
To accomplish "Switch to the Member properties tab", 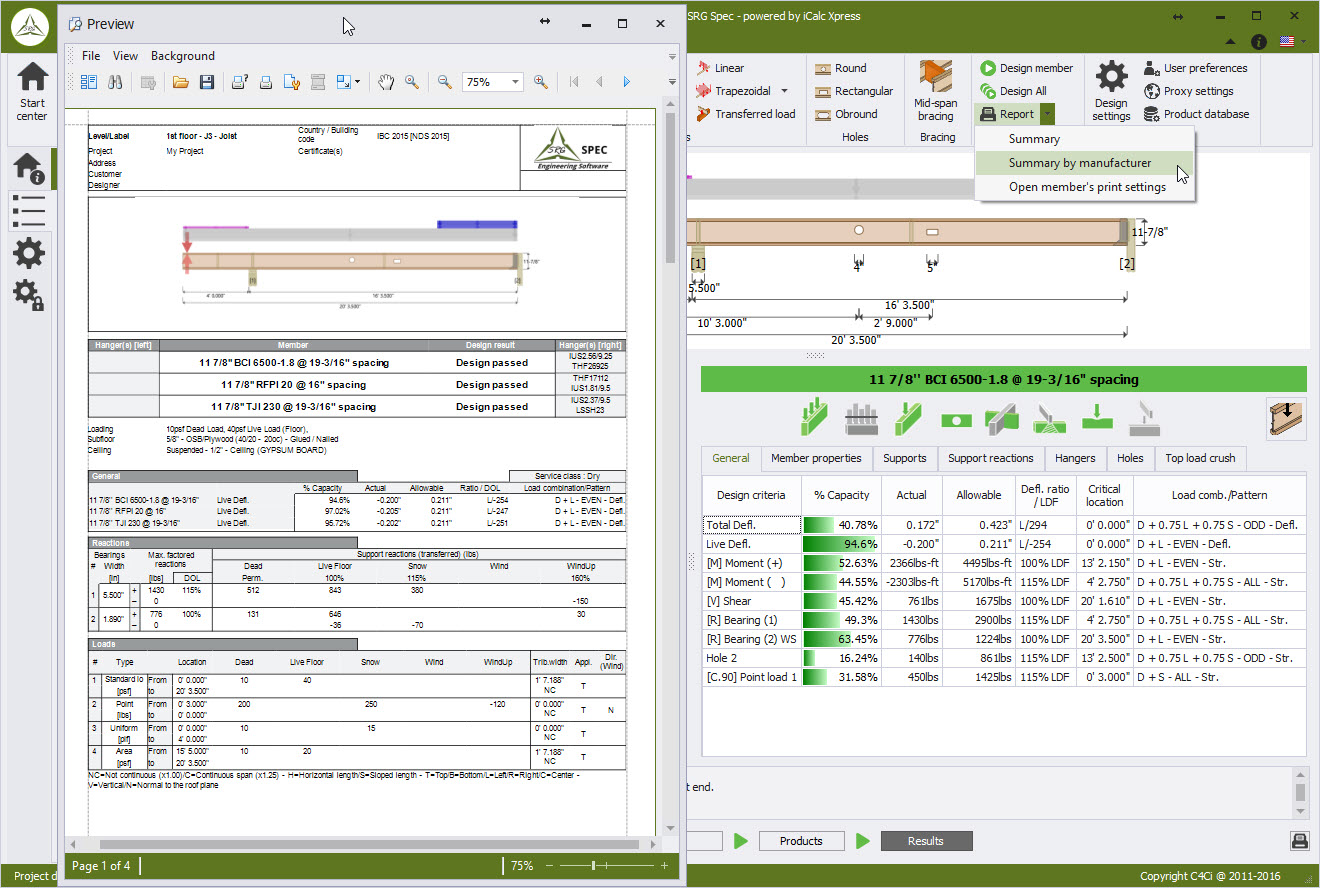I will (x=816, y=458).
